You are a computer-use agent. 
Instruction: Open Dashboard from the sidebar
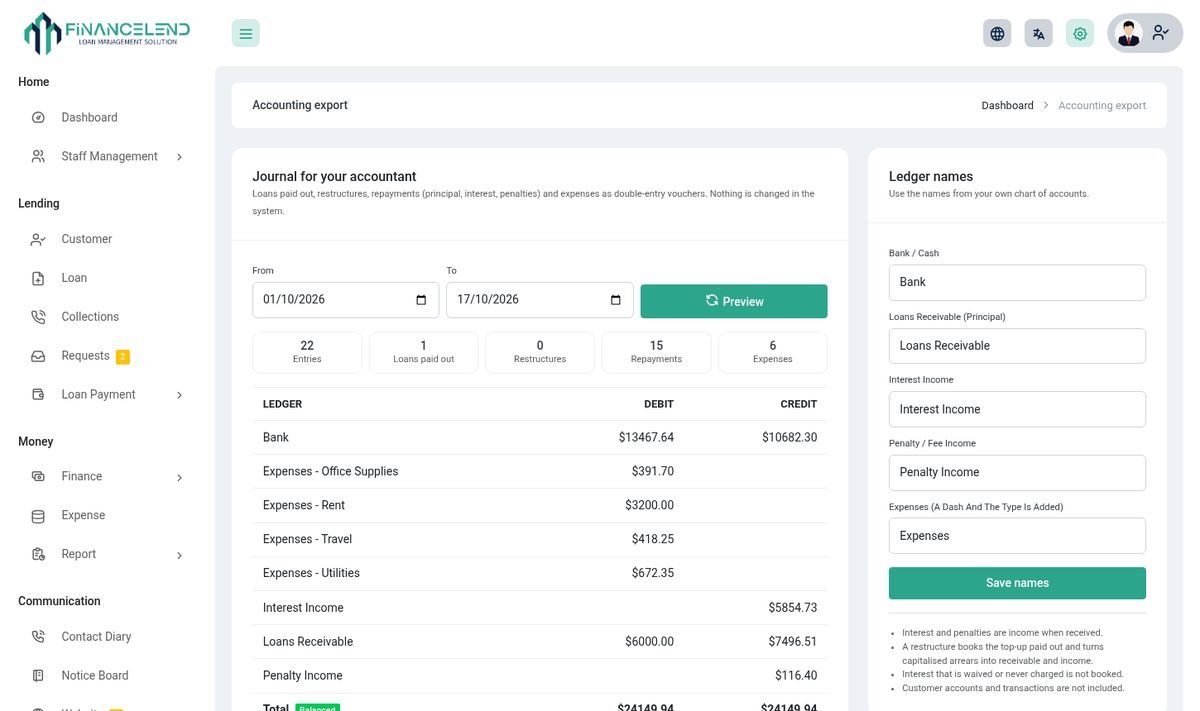[89, 117]
